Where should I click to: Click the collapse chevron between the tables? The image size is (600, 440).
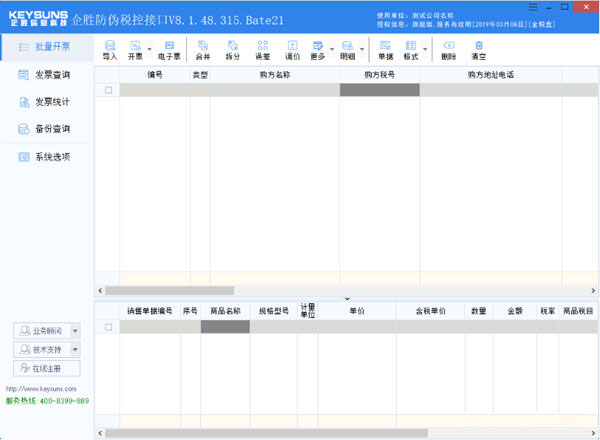tap(347, 298)
